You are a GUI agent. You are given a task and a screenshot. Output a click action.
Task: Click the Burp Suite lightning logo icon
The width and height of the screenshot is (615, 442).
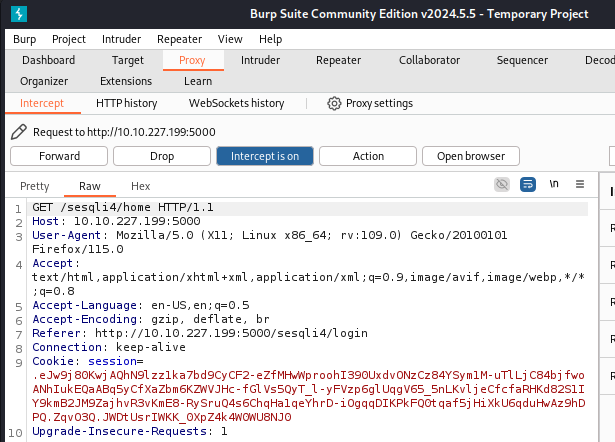click(x=19, y=14)
